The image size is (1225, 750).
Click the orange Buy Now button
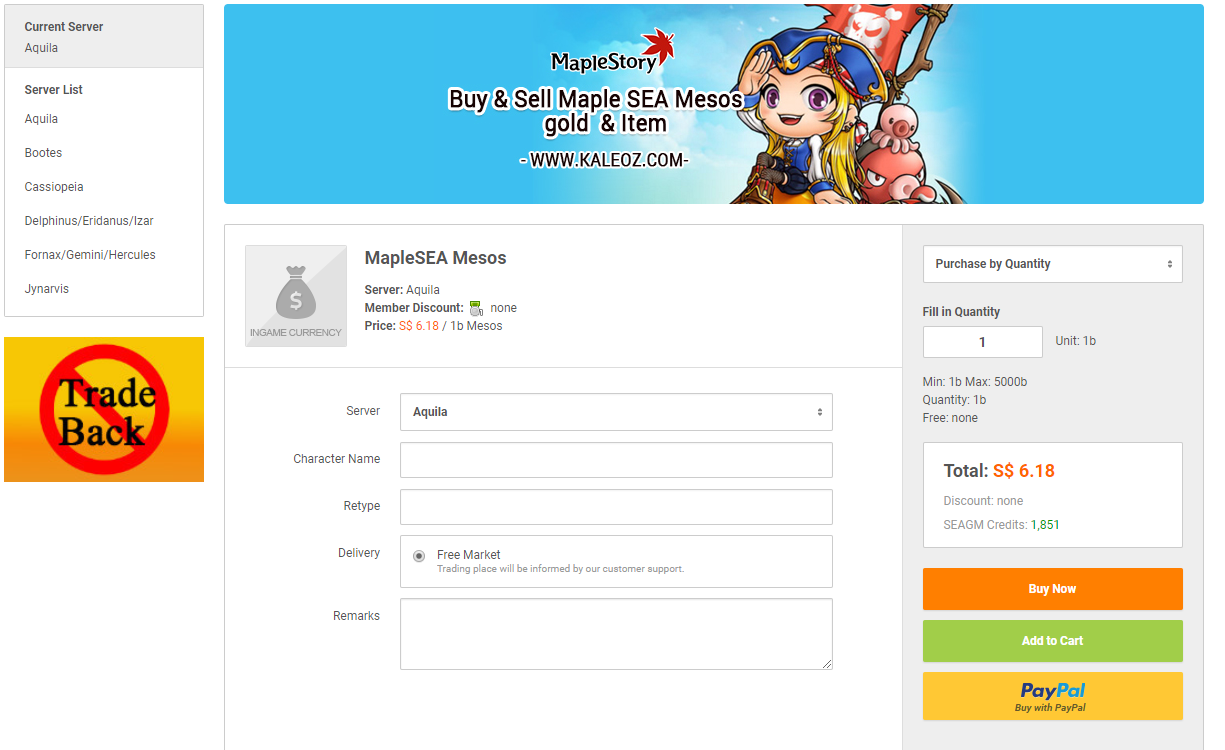1052,589
